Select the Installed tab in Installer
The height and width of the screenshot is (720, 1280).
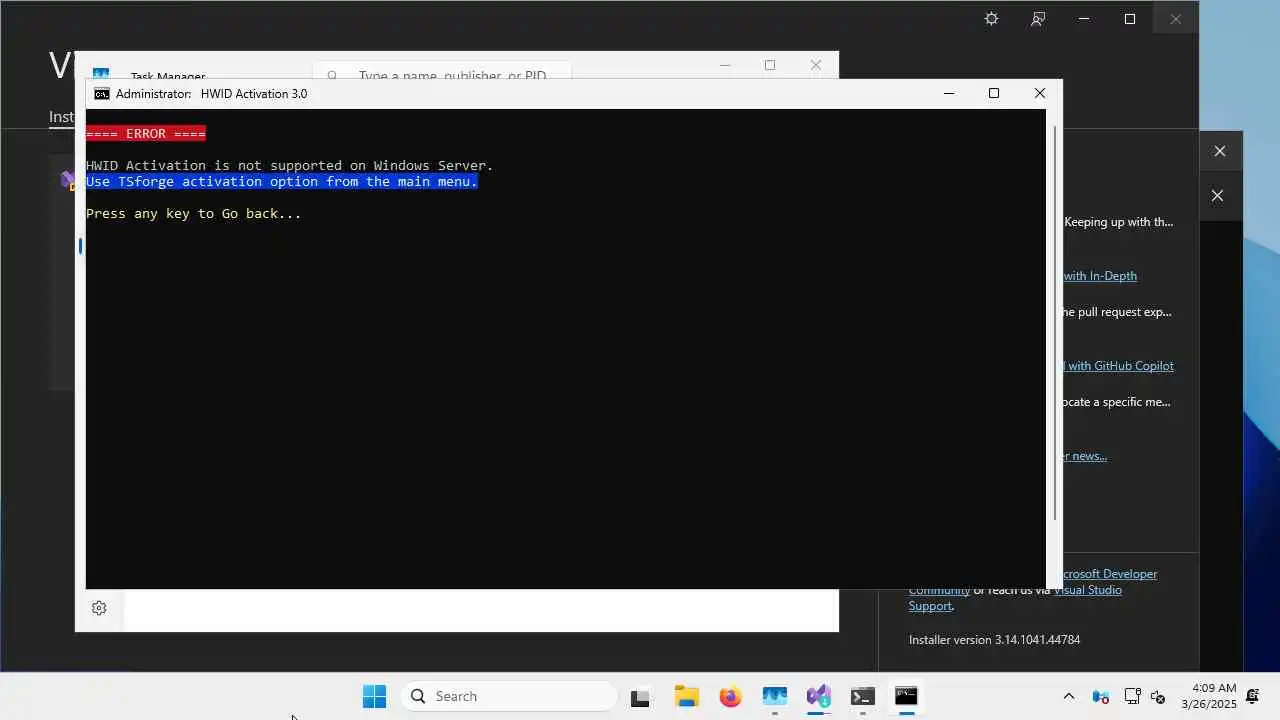coord(61,117)
